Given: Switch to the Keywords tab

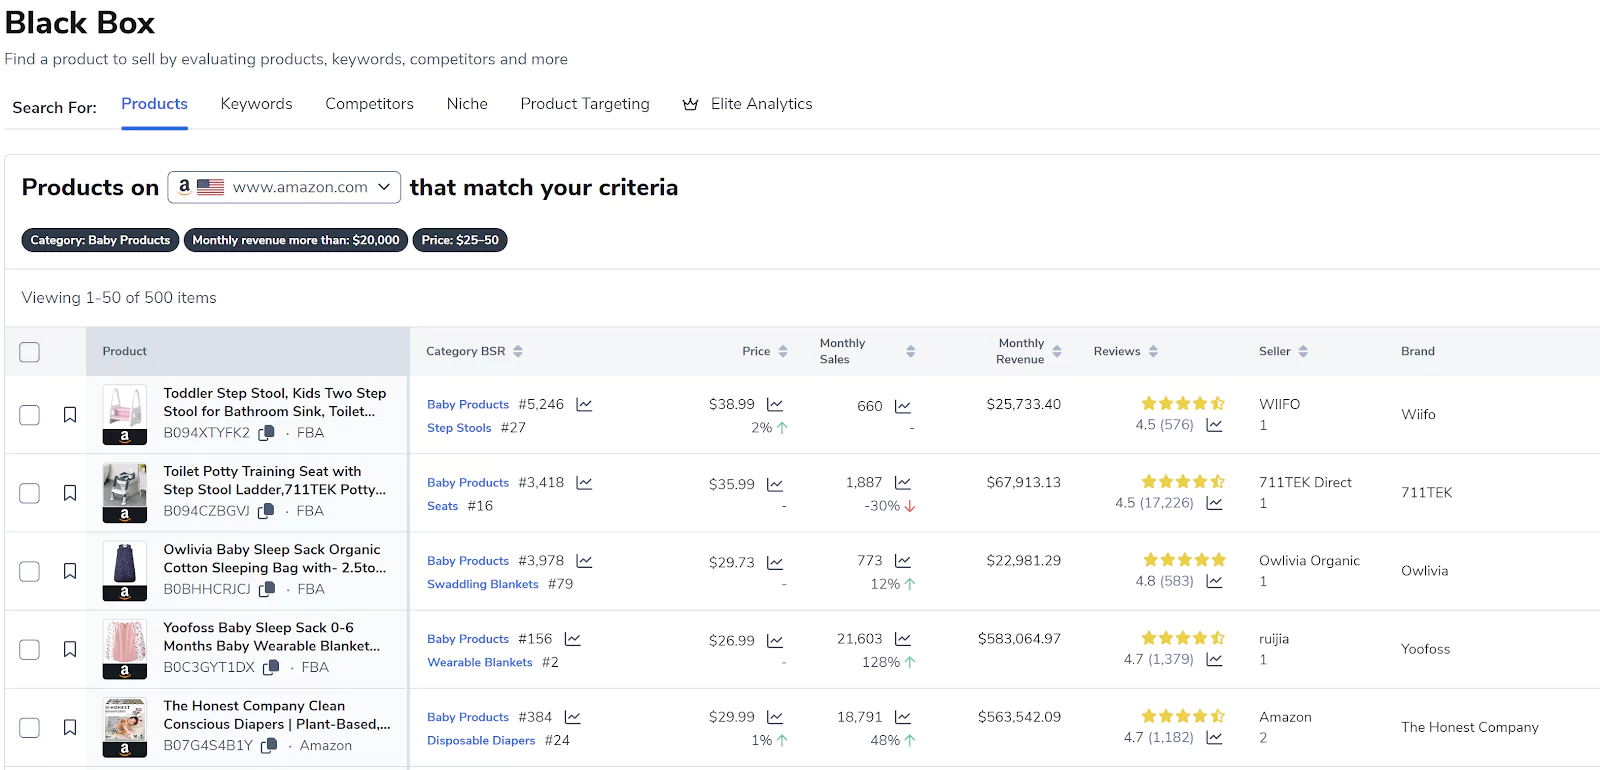Looking at the screenshot, I should 256,104.
